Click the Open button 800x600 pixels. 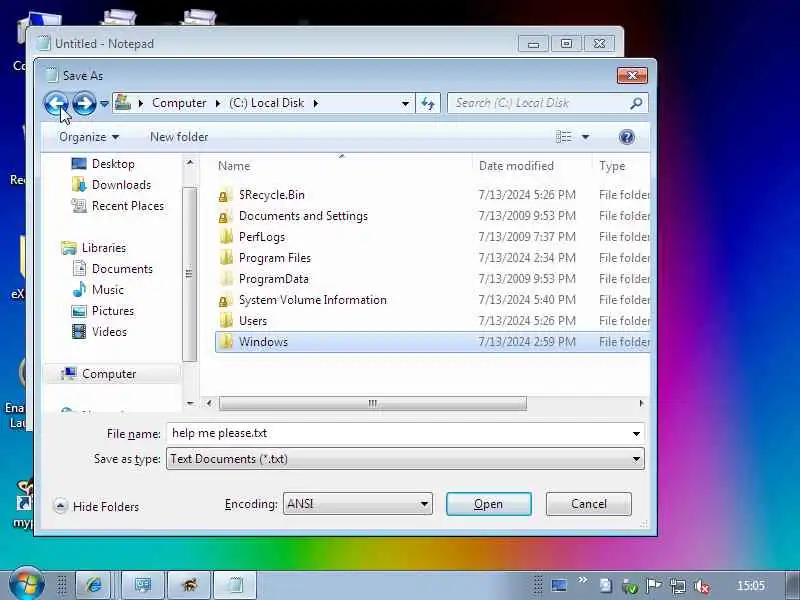tap(488, 504)
